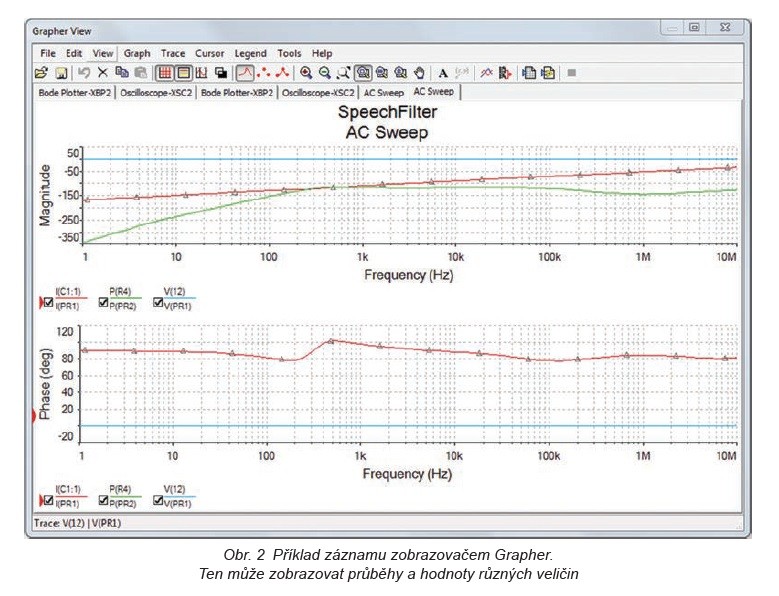The image size is (779, 596).
Task: Click the Zoom Area magnifier icon
Action: [343, 73]
